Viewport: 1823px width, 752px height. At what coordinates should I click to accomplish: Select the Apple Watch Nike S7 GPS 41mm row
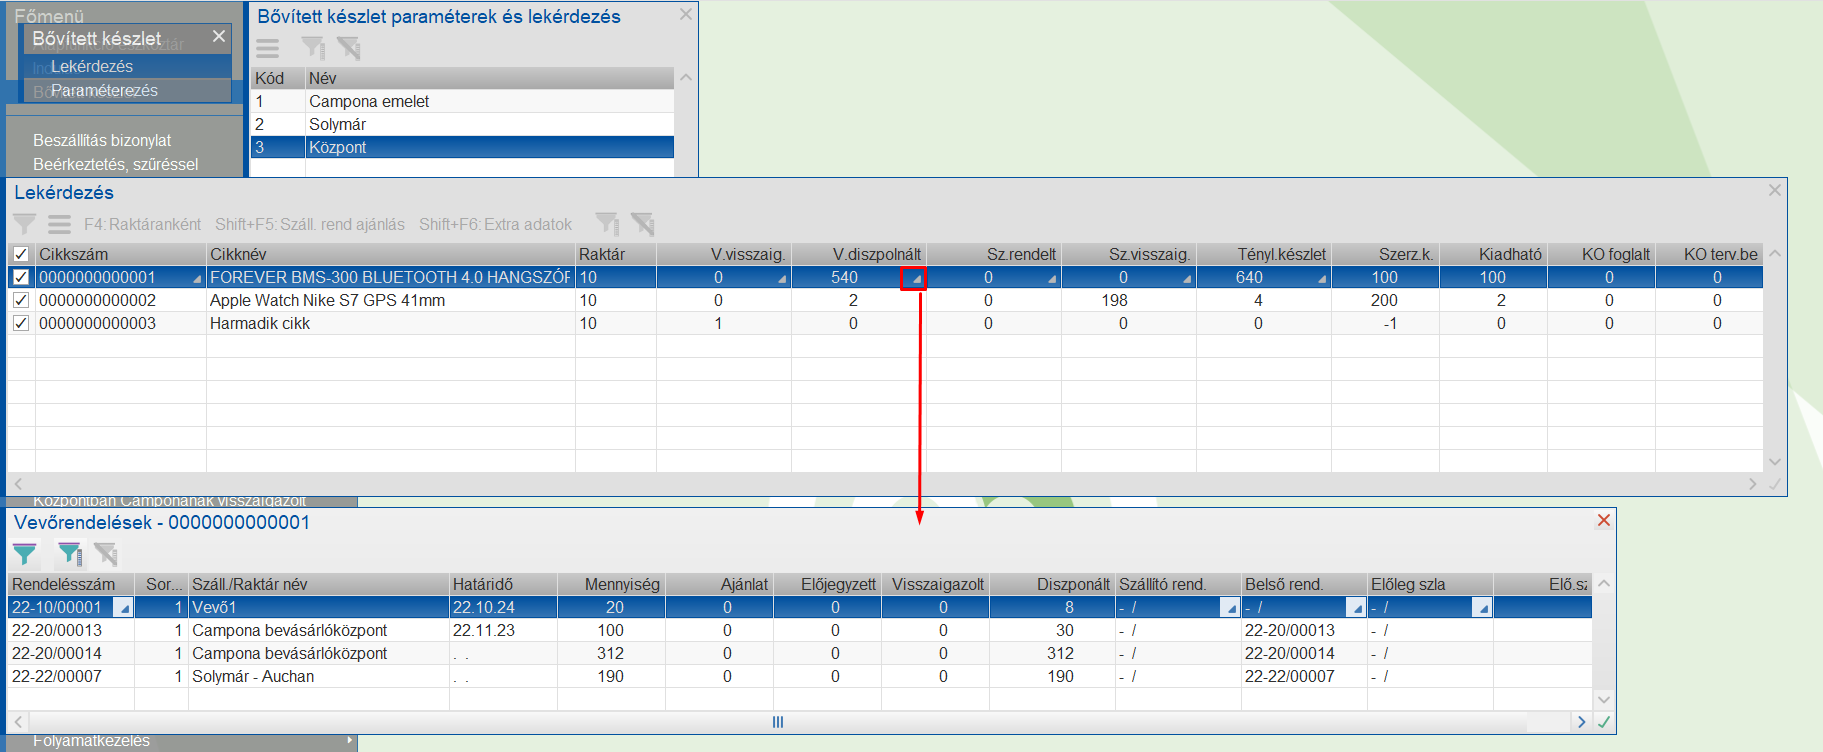point(885,300)
